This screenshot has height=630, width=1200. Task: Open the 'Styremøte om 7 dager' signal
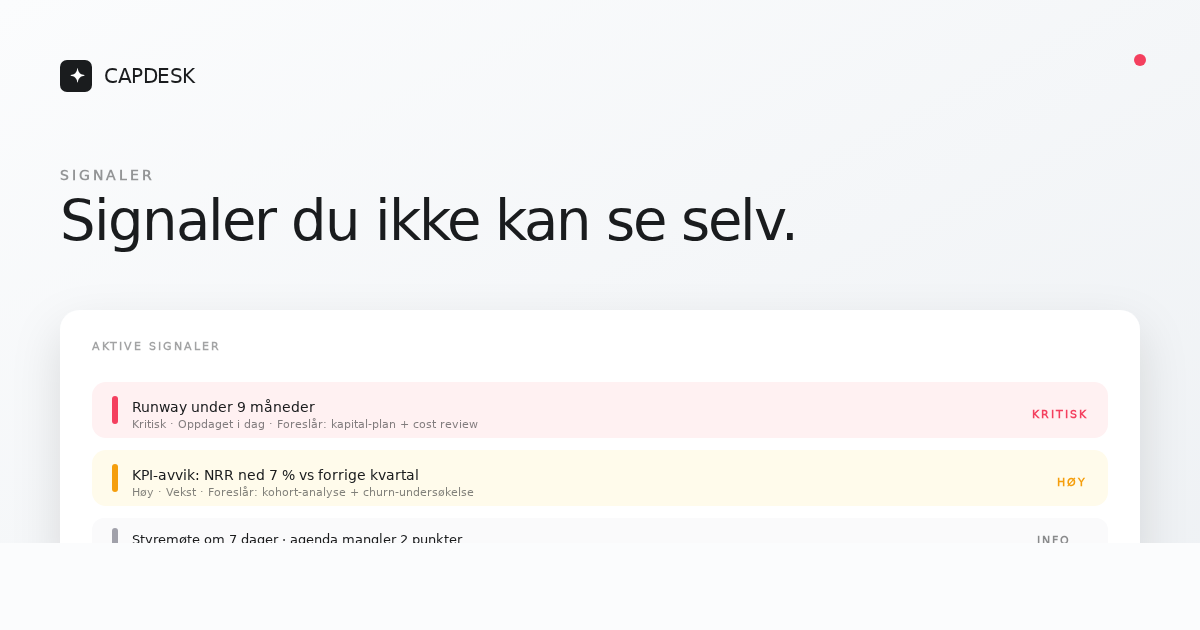(x=297, y=539)
